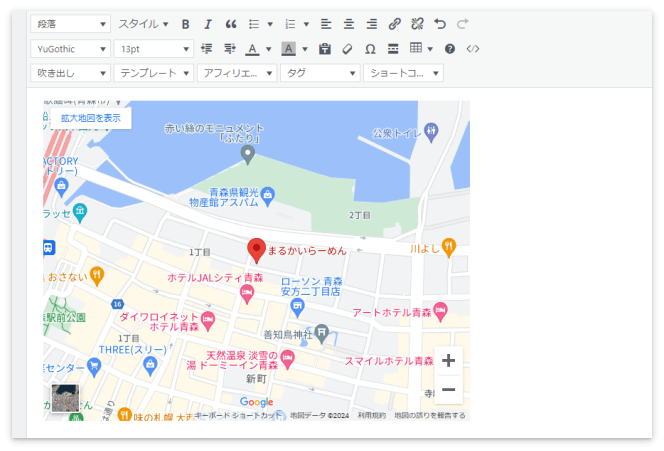This screenshot has width=664, height=451.
Task: Insert or edit a link
Action: point(394,24)
